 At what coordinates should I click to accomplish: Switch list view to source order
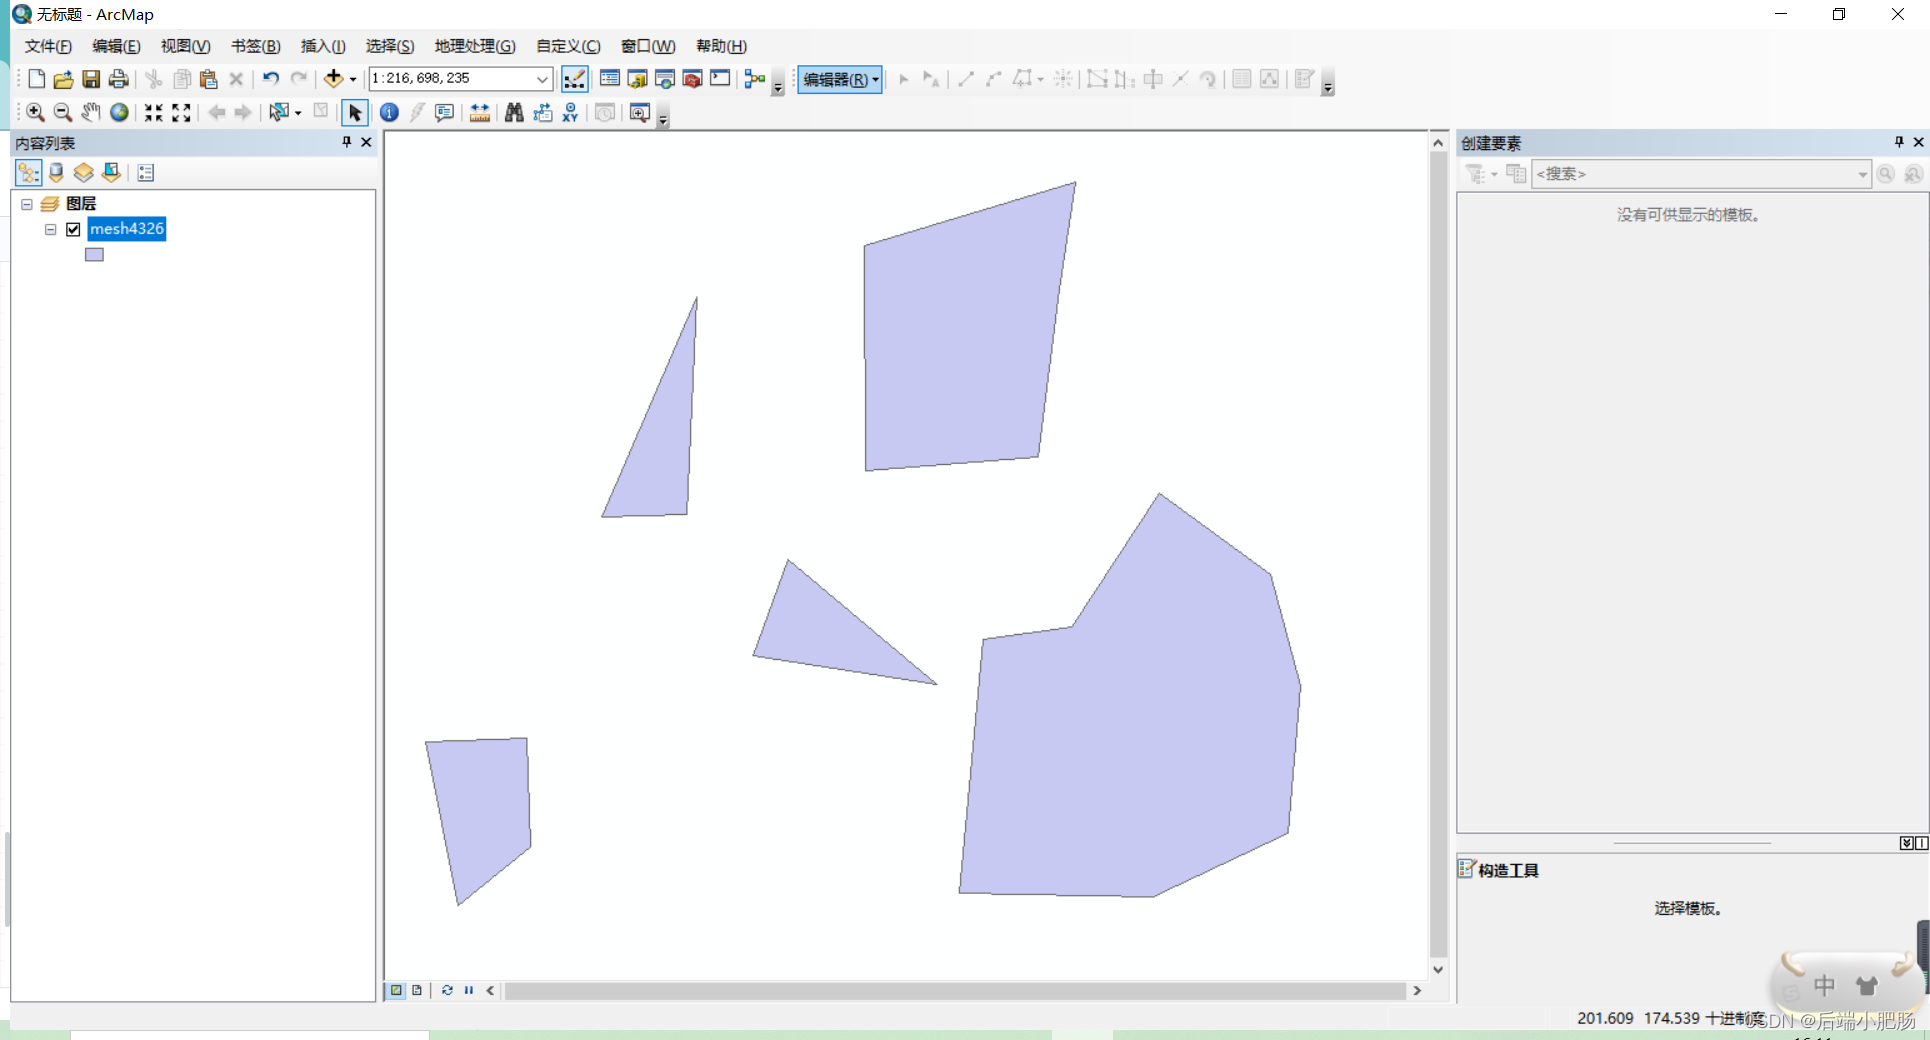[x=56, y=172]
